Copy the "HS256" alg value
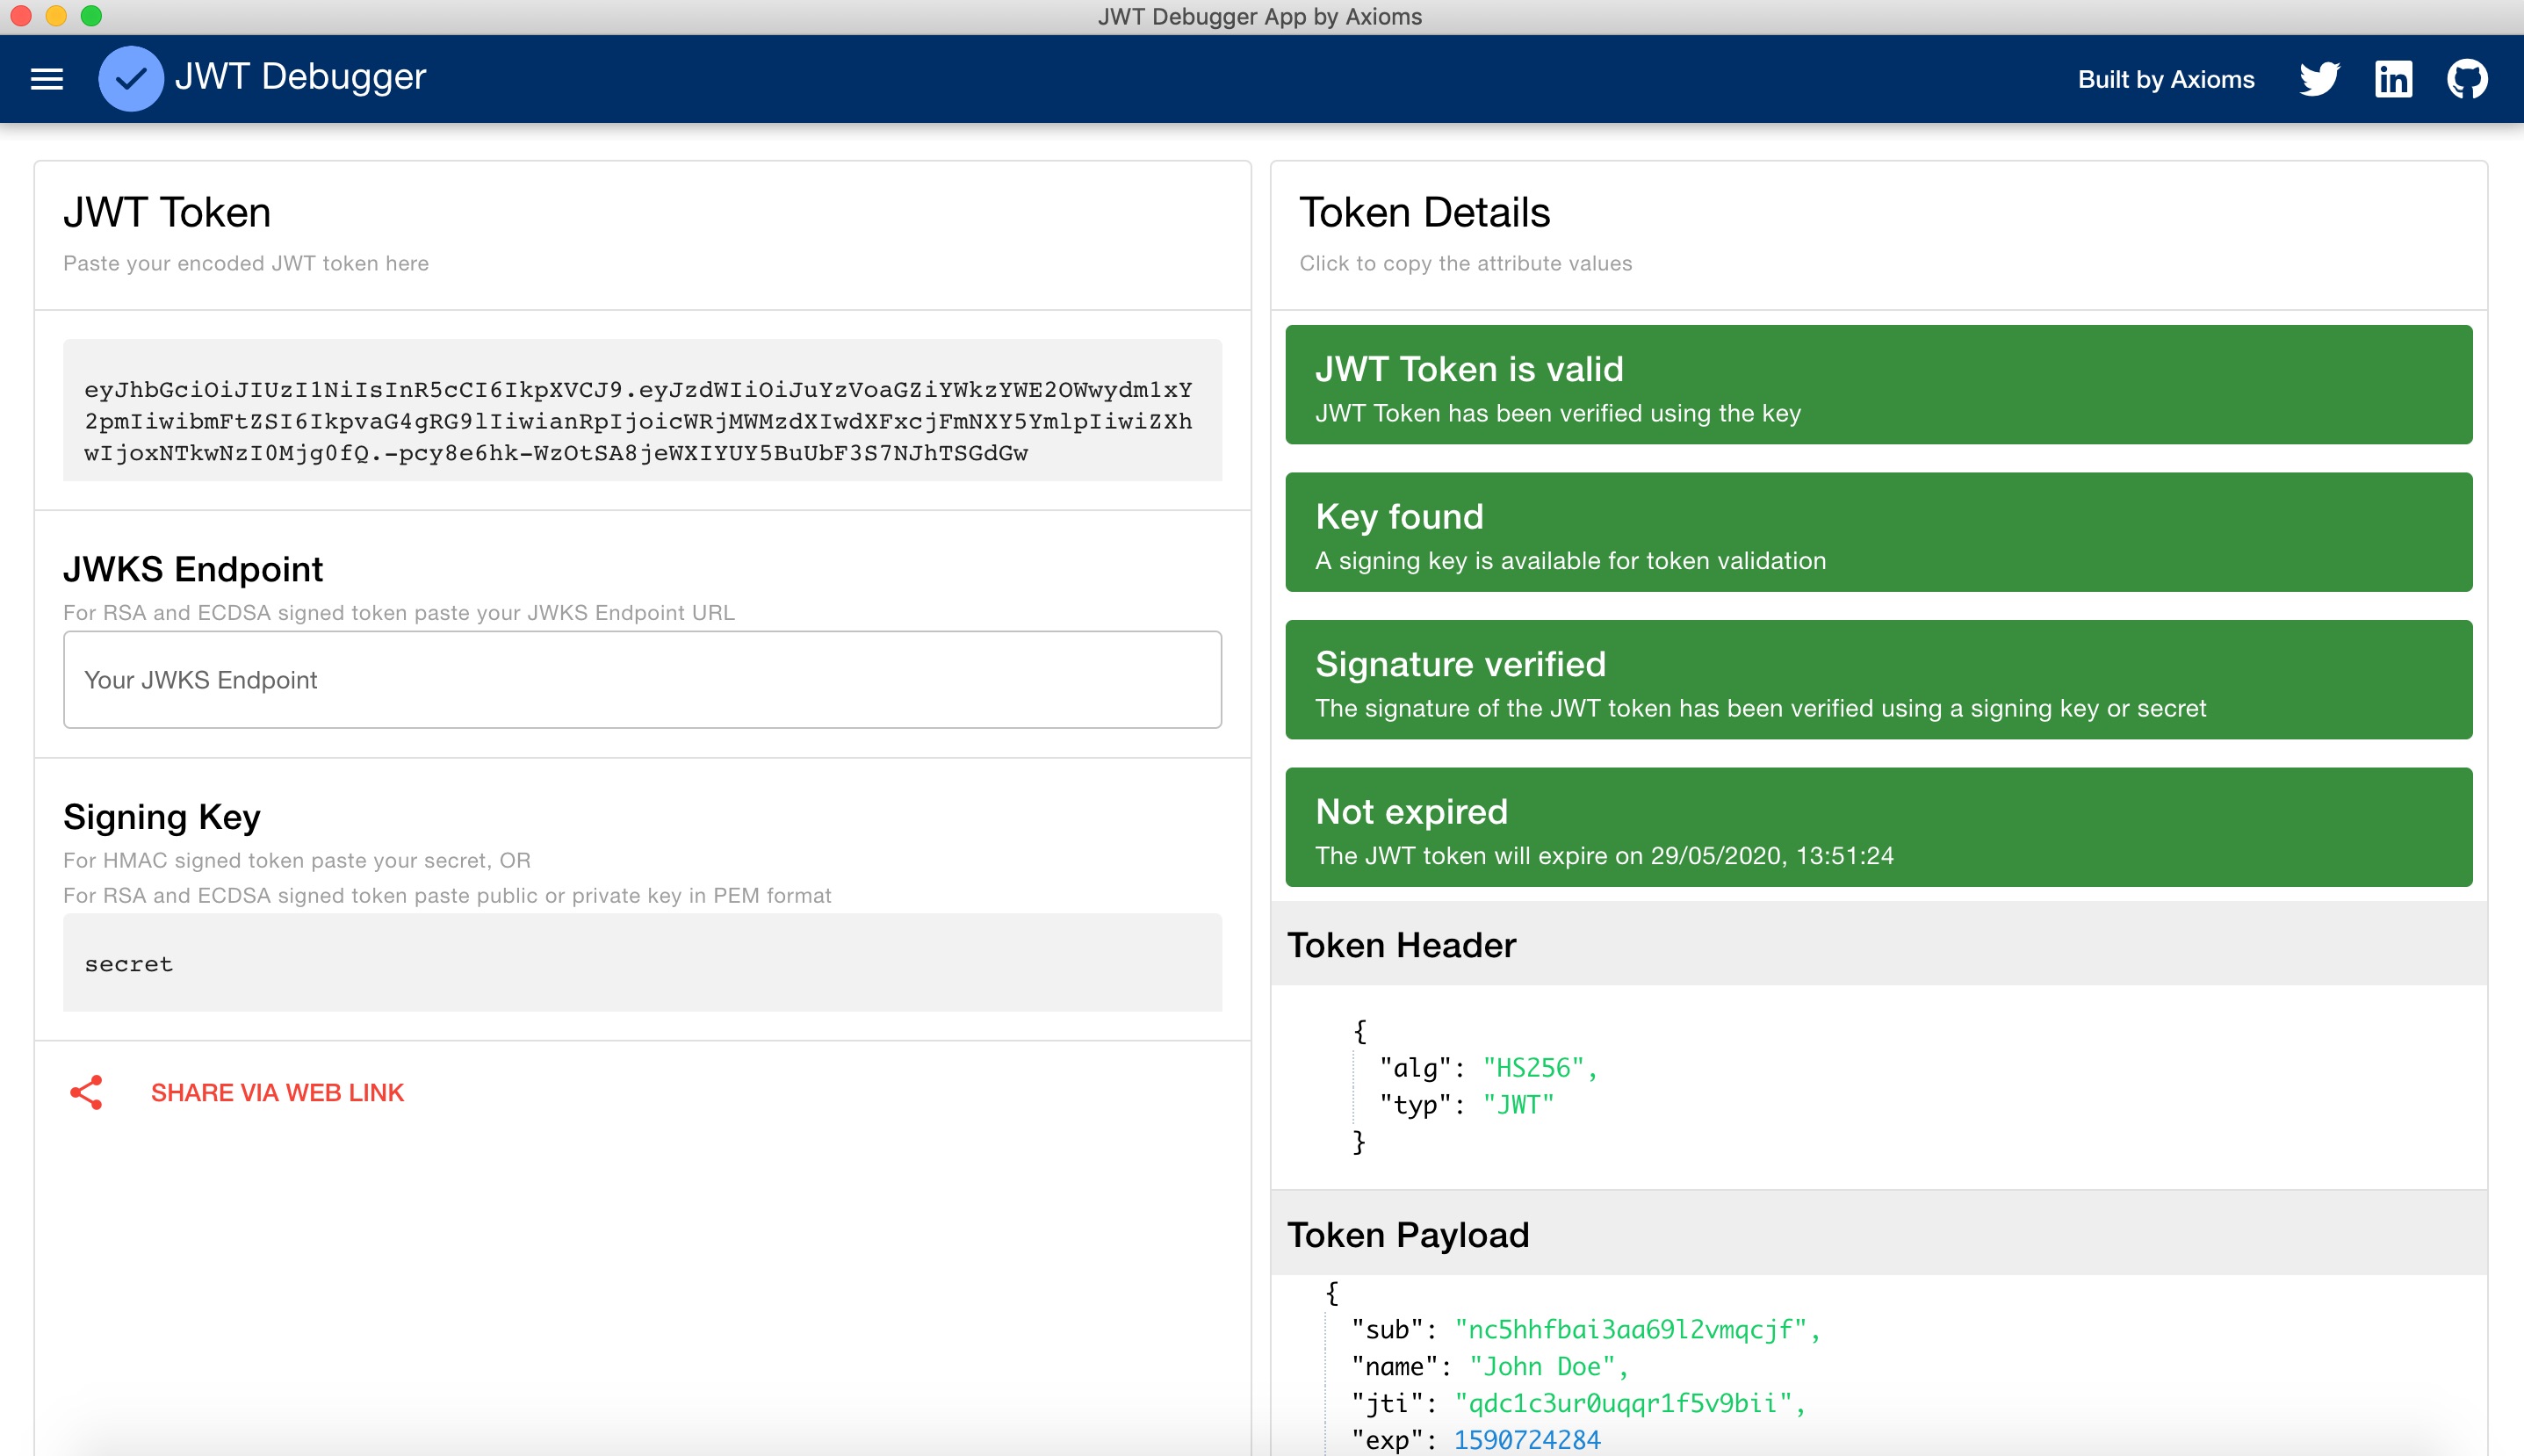Image resolution: width=2524 pixels, height=1456 pixels. pyautogui.click(x=1533, y=1068)
